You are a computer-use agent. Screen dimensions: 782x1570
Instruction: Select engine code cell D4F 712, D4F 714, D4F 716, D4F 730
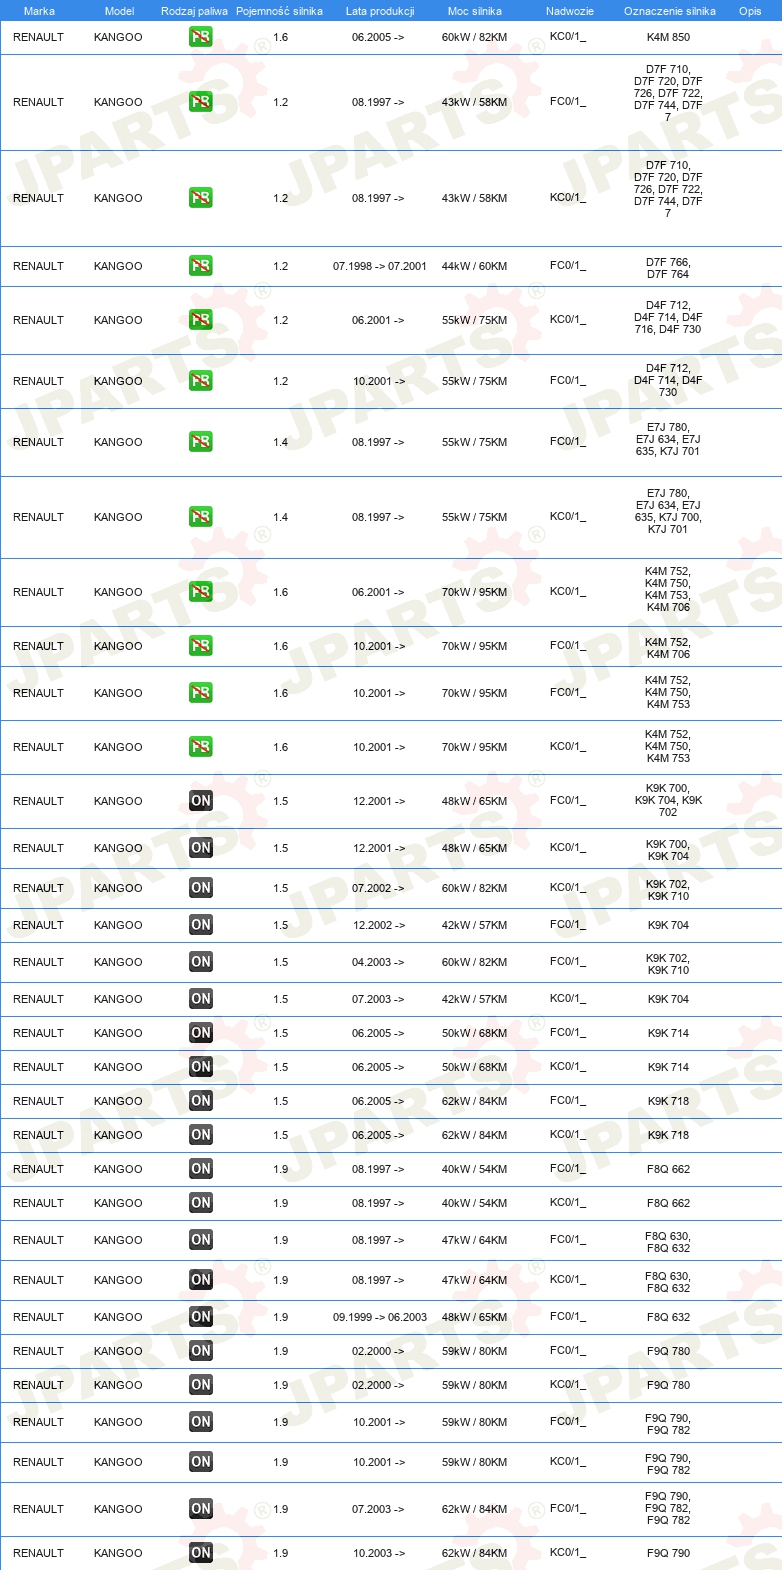pyautogui.click(x=668, y=317)
